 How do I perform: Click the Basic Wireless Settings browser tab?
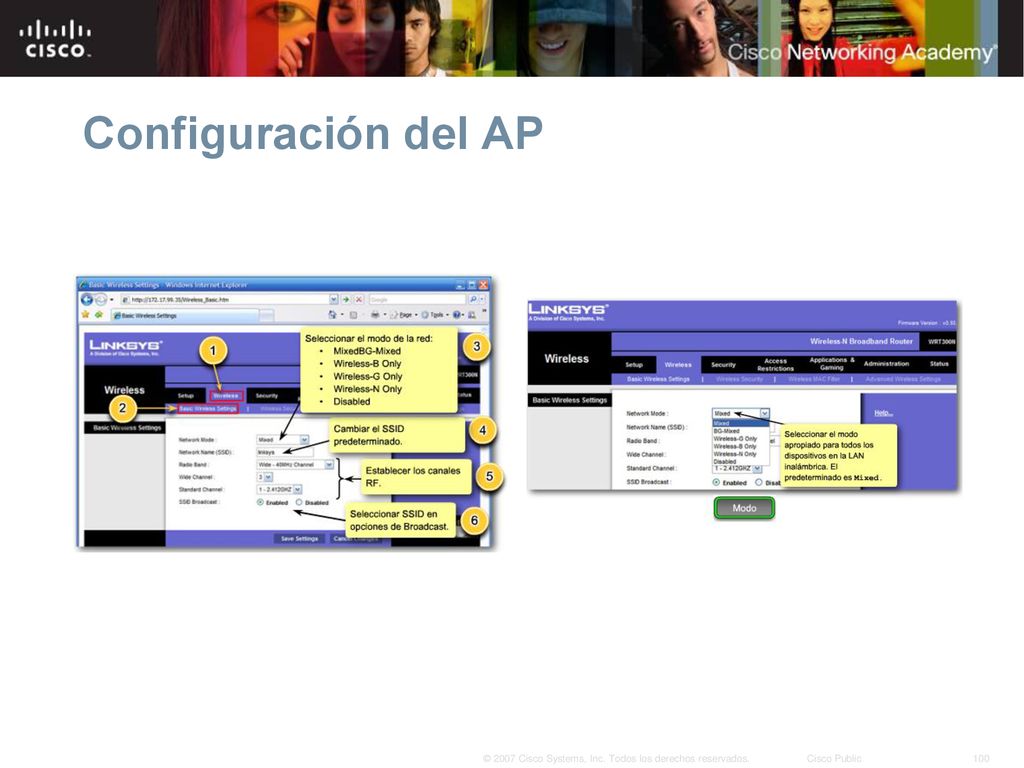click(x=185, y=315)
